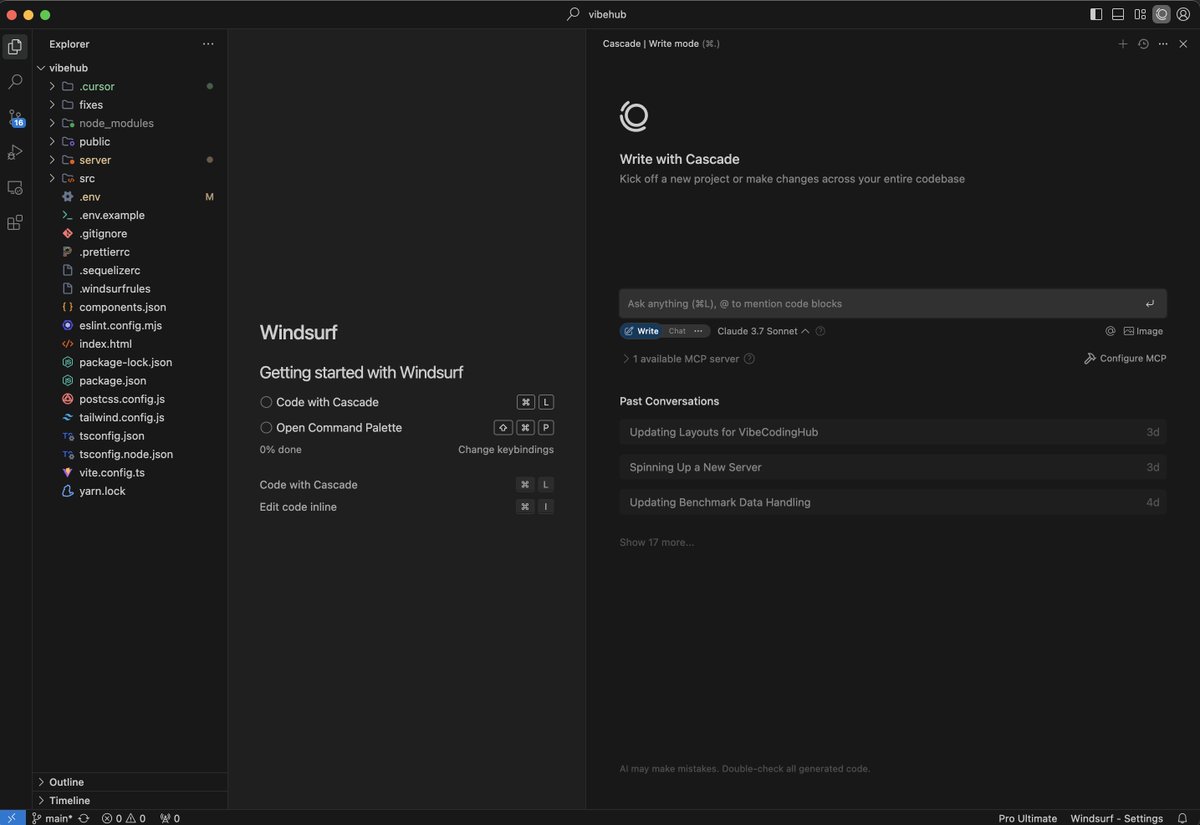Image resolution: width=1200 pixels, height=825 pixels.
Task: Toggle Cascade panel icon in title bar
Action: tap(1161, 14)
